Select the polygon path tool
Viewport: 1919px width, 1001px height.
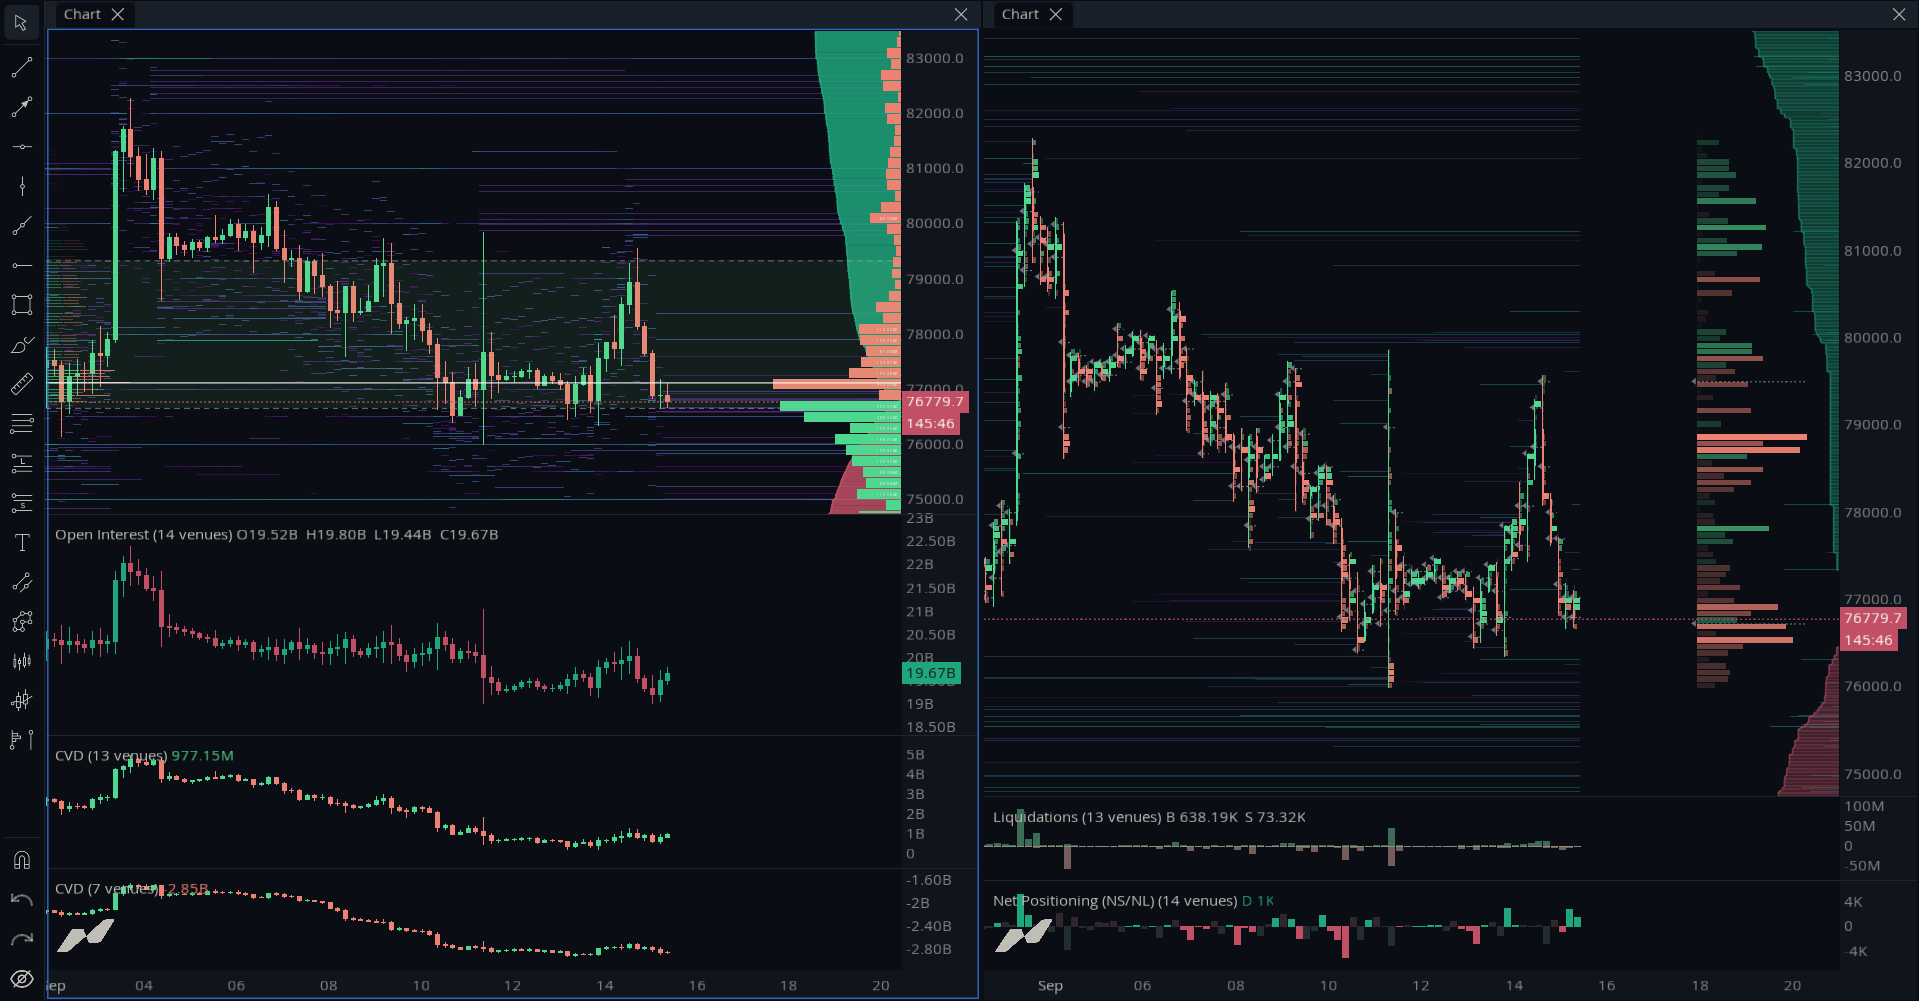pos(21,622)
